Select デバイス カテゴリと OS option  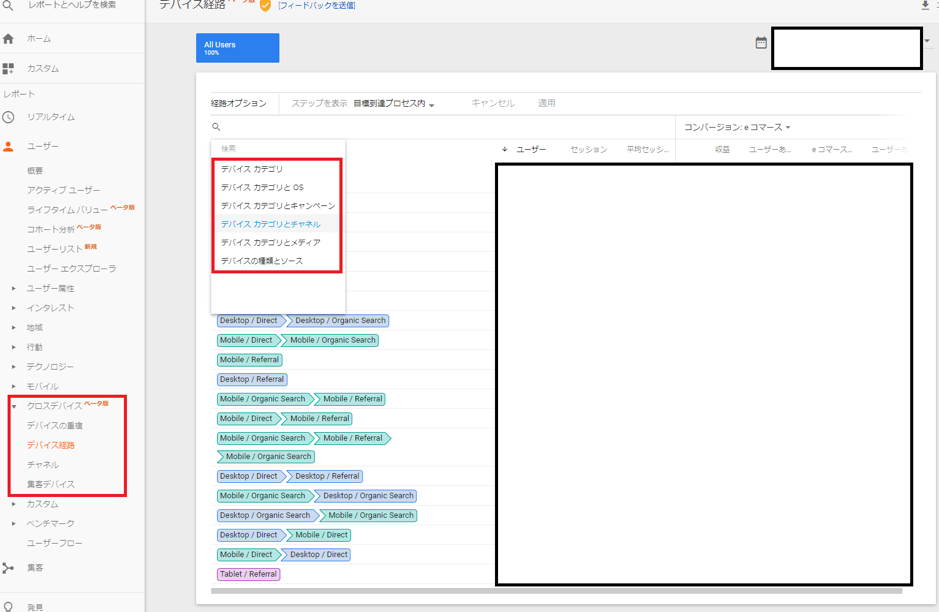point(262,187)
